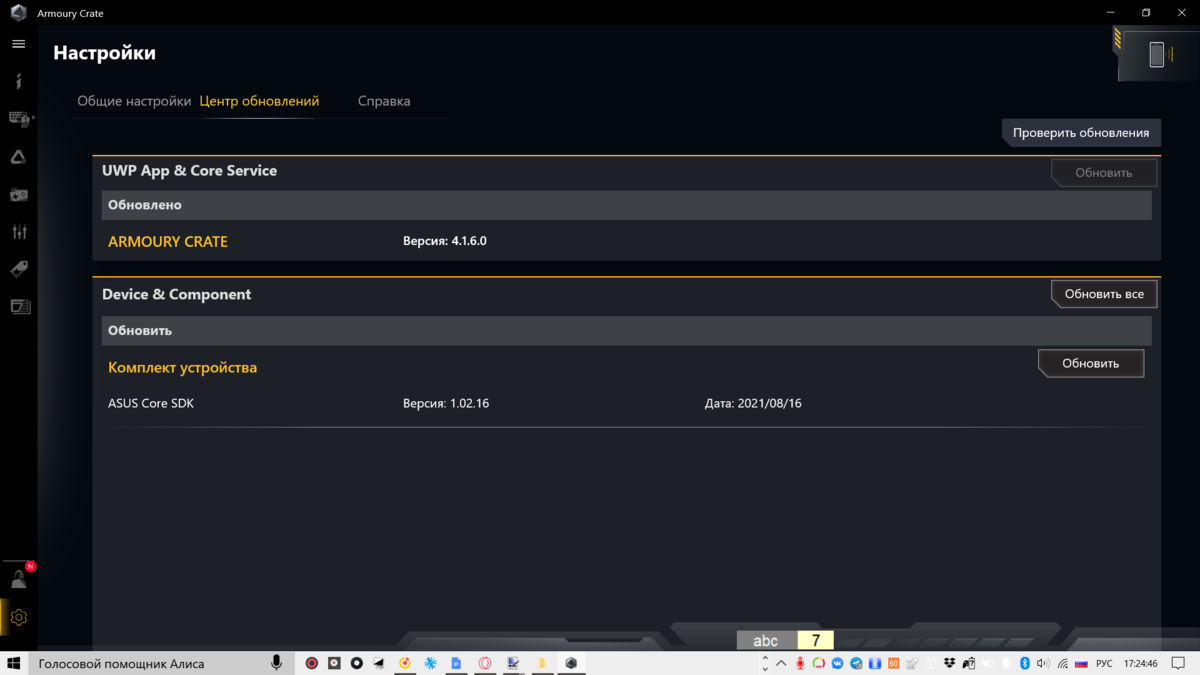Image resolution: width=1200 pixels, height=675 pixels.
Task: Click speaker volume tray icon
Action: pos(1043,663)
